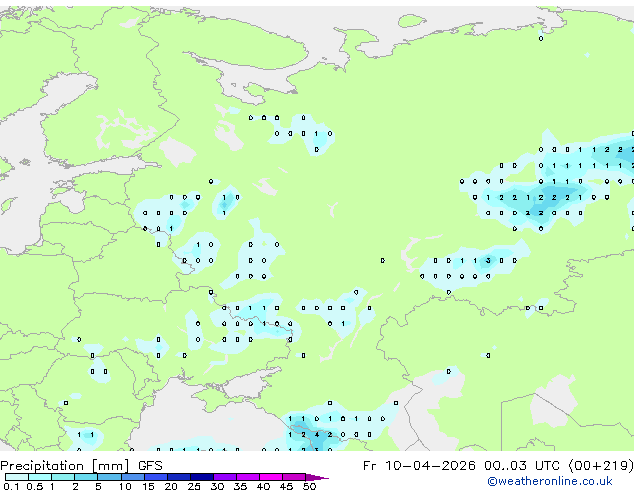Click the '10' legend label
This screenshot has width=634, height=490.
click(125, 486)
